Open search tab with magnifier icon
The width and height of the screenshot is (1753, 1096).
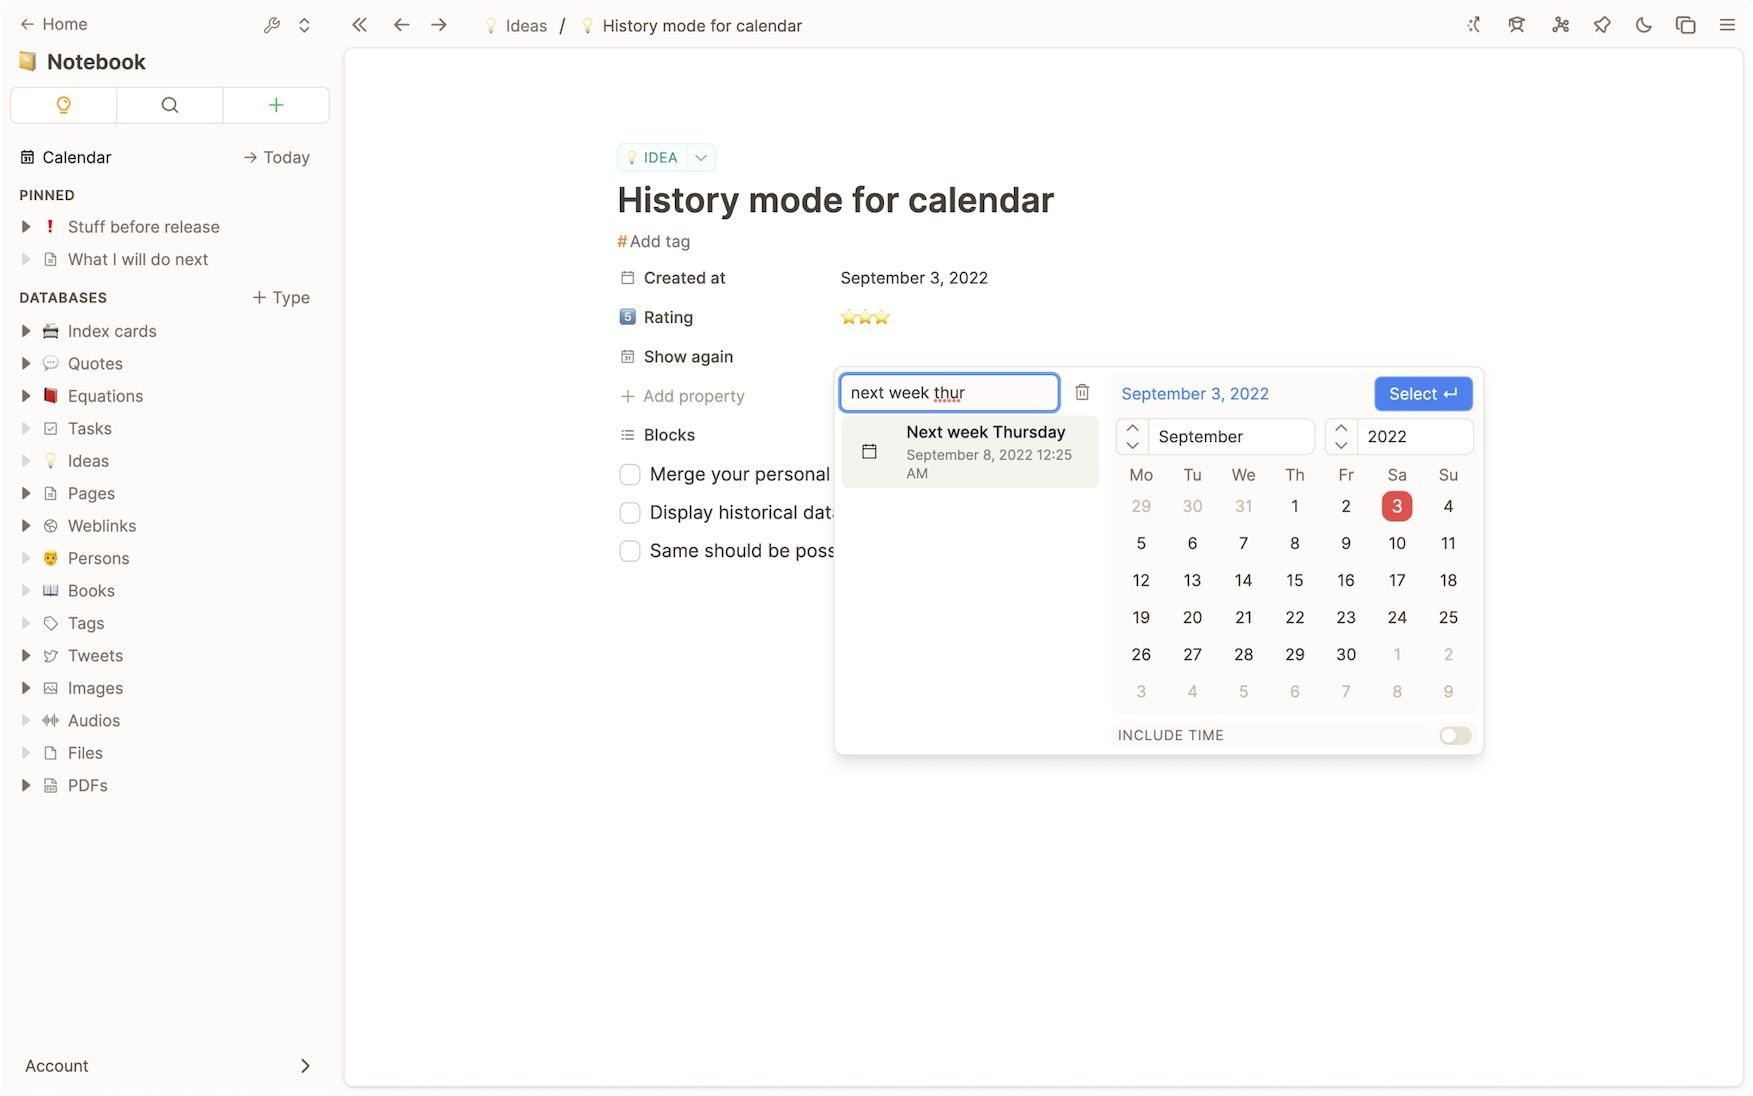click(170, 105)
